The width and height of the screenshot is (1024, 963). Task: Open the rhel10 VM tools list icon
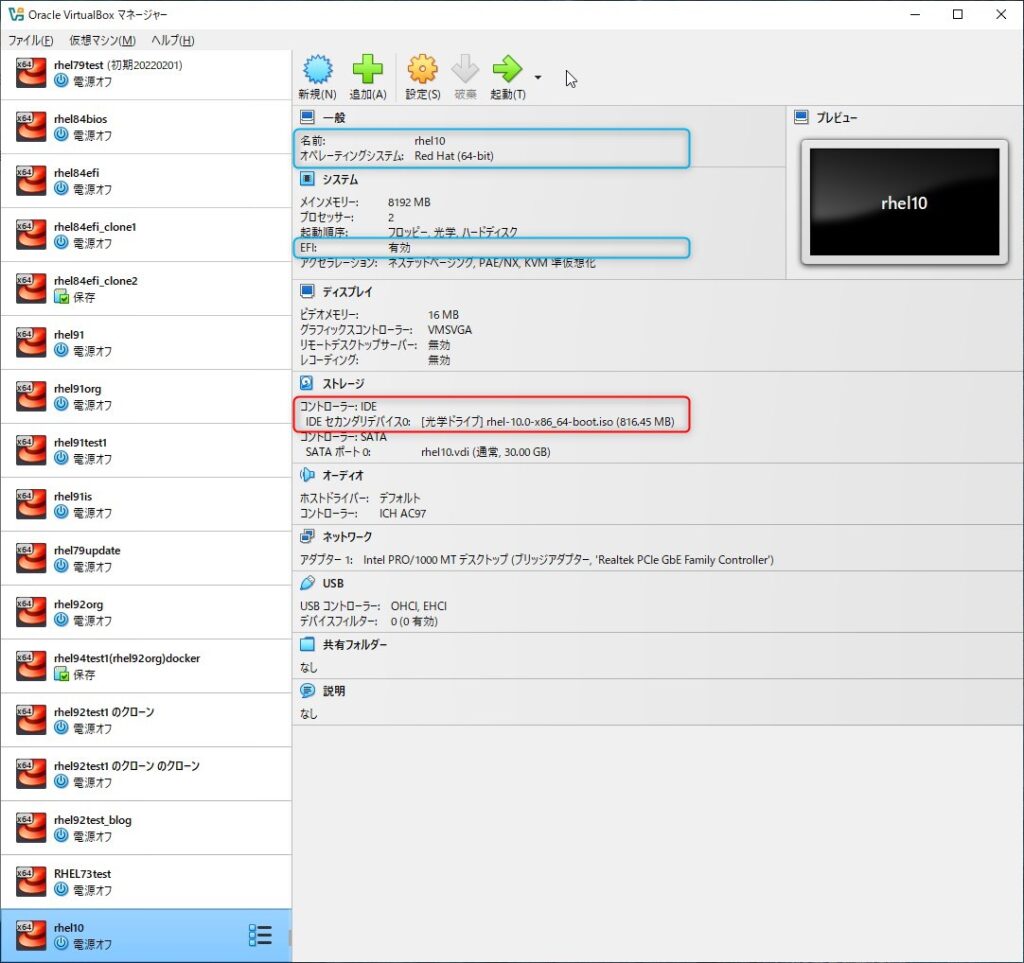click(260, 935)
